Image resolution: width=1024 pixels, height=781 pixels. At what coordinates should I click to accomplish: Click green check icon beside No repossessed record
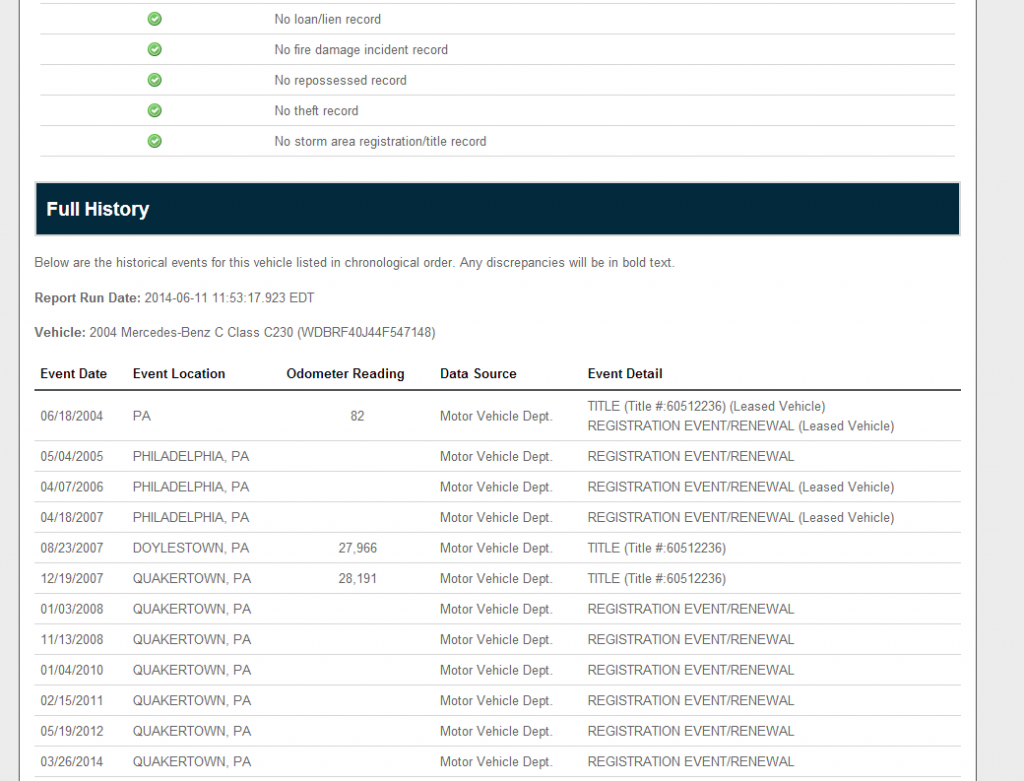click(155, 80)
